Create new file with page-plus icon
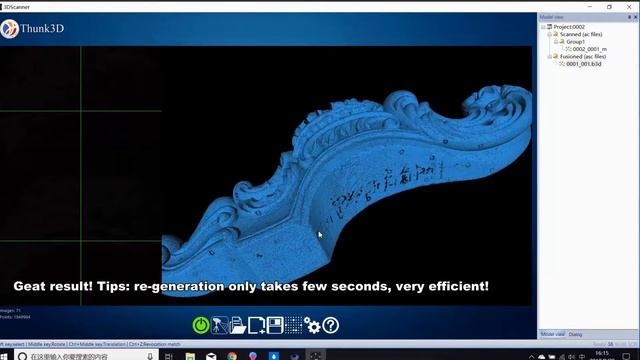This screenshot has width=640, height=360. [256, 325]
